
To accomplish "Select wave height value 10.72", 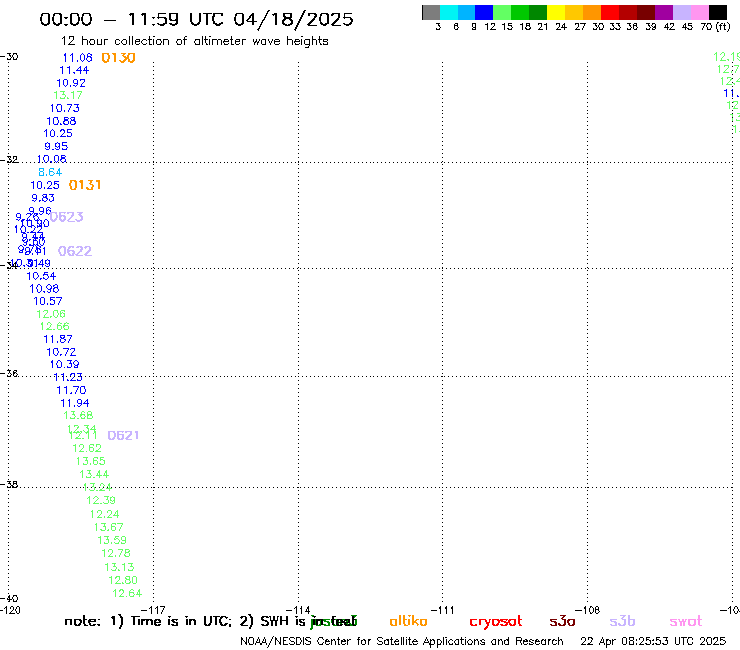I will [x=61, y=352].
